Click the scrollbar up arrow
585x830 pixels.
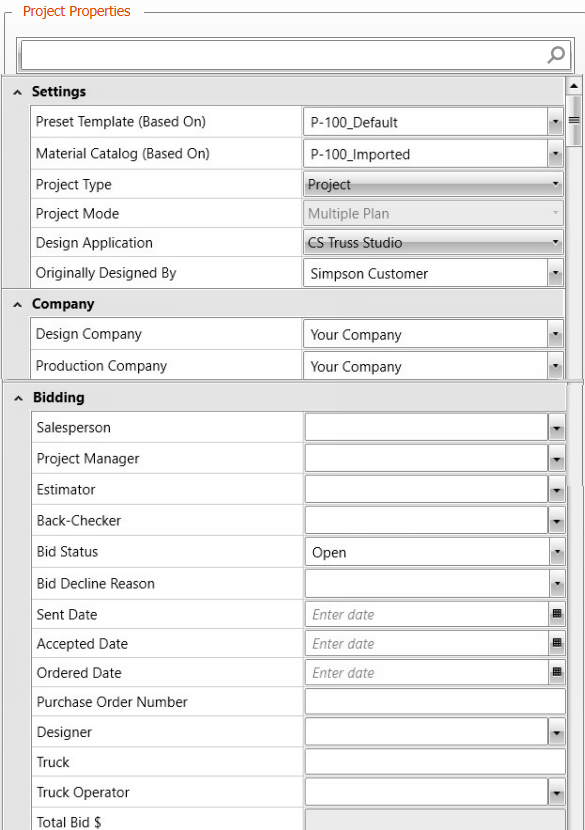tap(574, 86)
